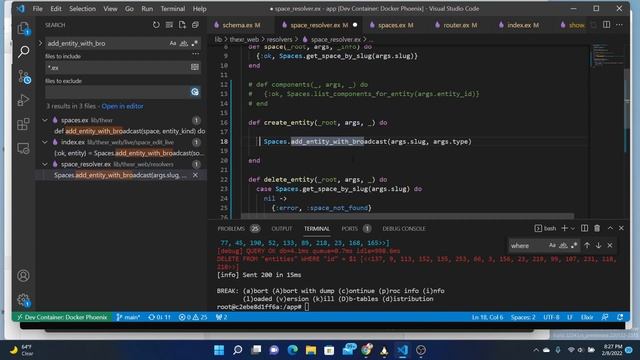
Task: Open the Explorer view in activity bar
Action: pyautogui.click(x=23, y=28)
